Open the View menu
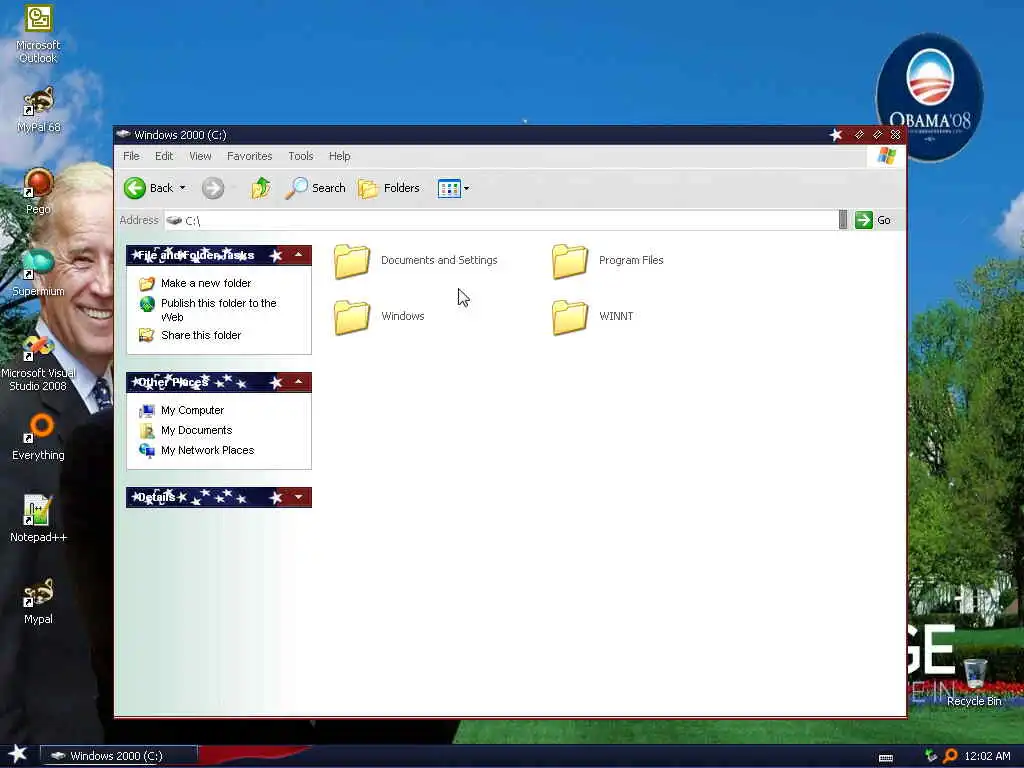The height and width of the screenshot is (768, 1024). [200, 156]
